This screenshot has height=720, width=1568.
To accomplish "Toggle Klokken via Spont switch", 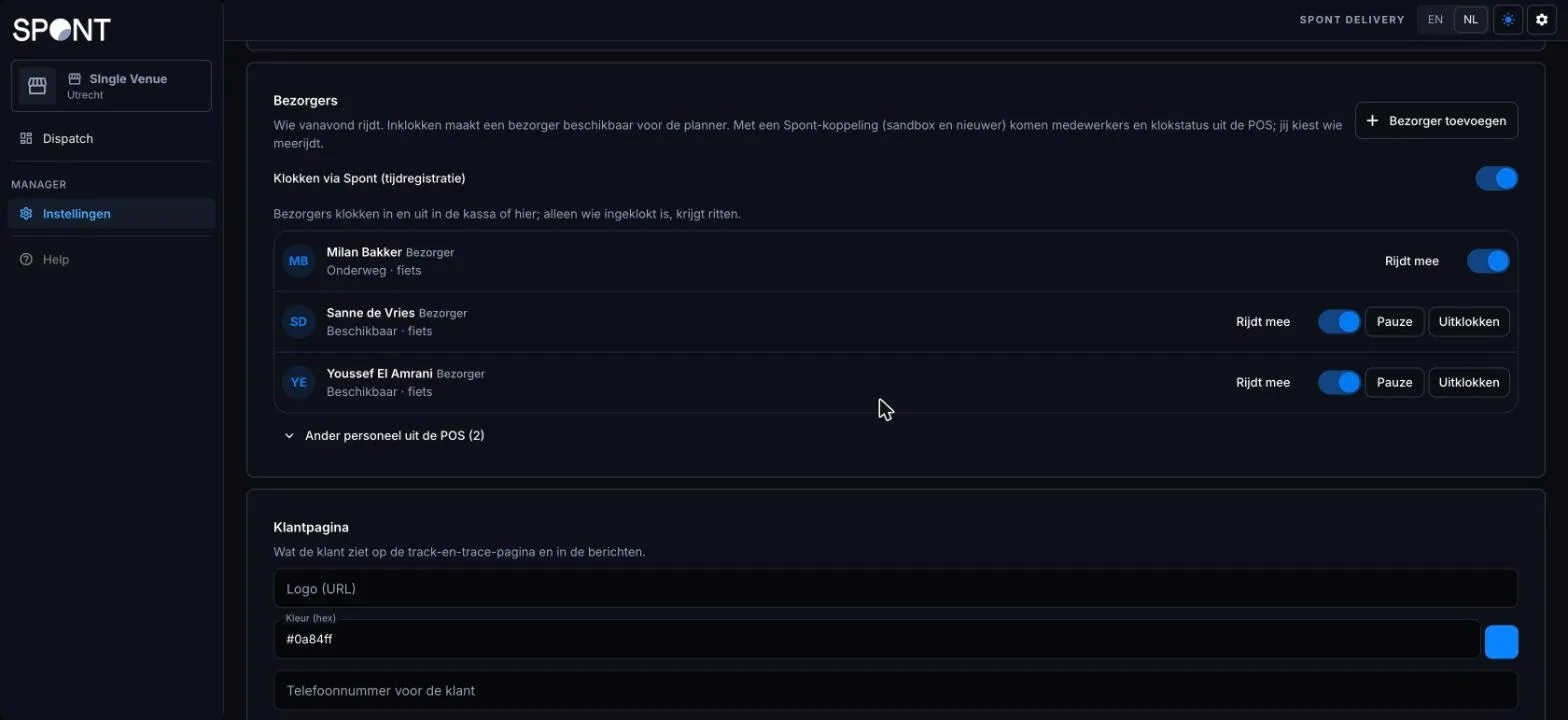I will click(1497, 178).
